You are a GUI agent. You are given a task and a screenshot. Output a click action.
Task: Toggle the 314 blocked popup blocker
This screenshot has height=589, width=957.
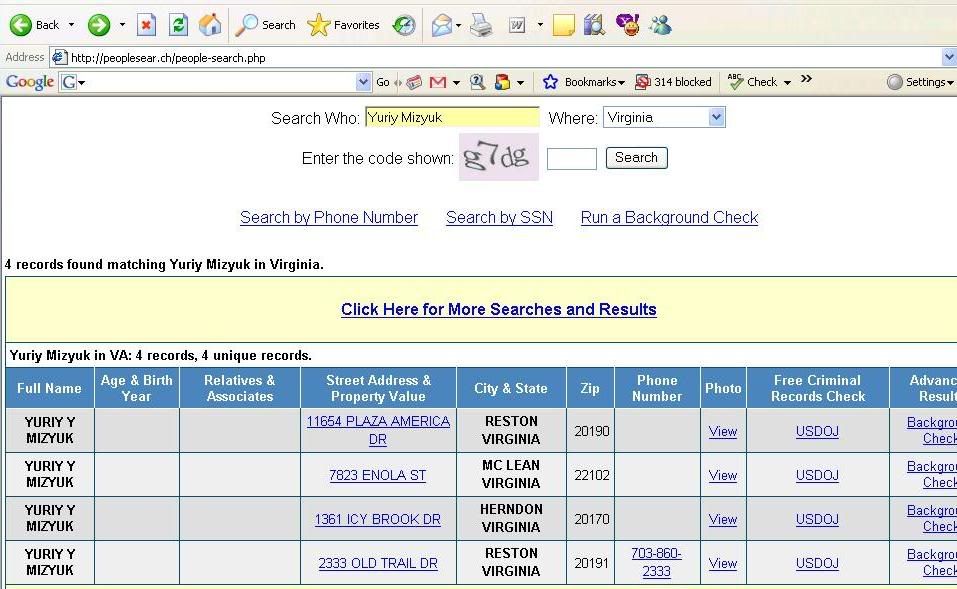click(x=673, y=82)
